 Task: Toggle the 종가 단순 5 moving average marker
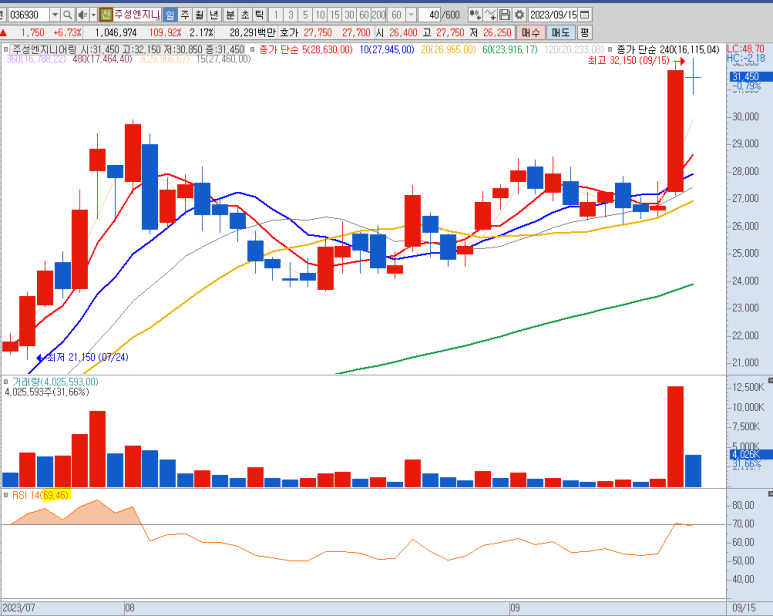(252, 50)
